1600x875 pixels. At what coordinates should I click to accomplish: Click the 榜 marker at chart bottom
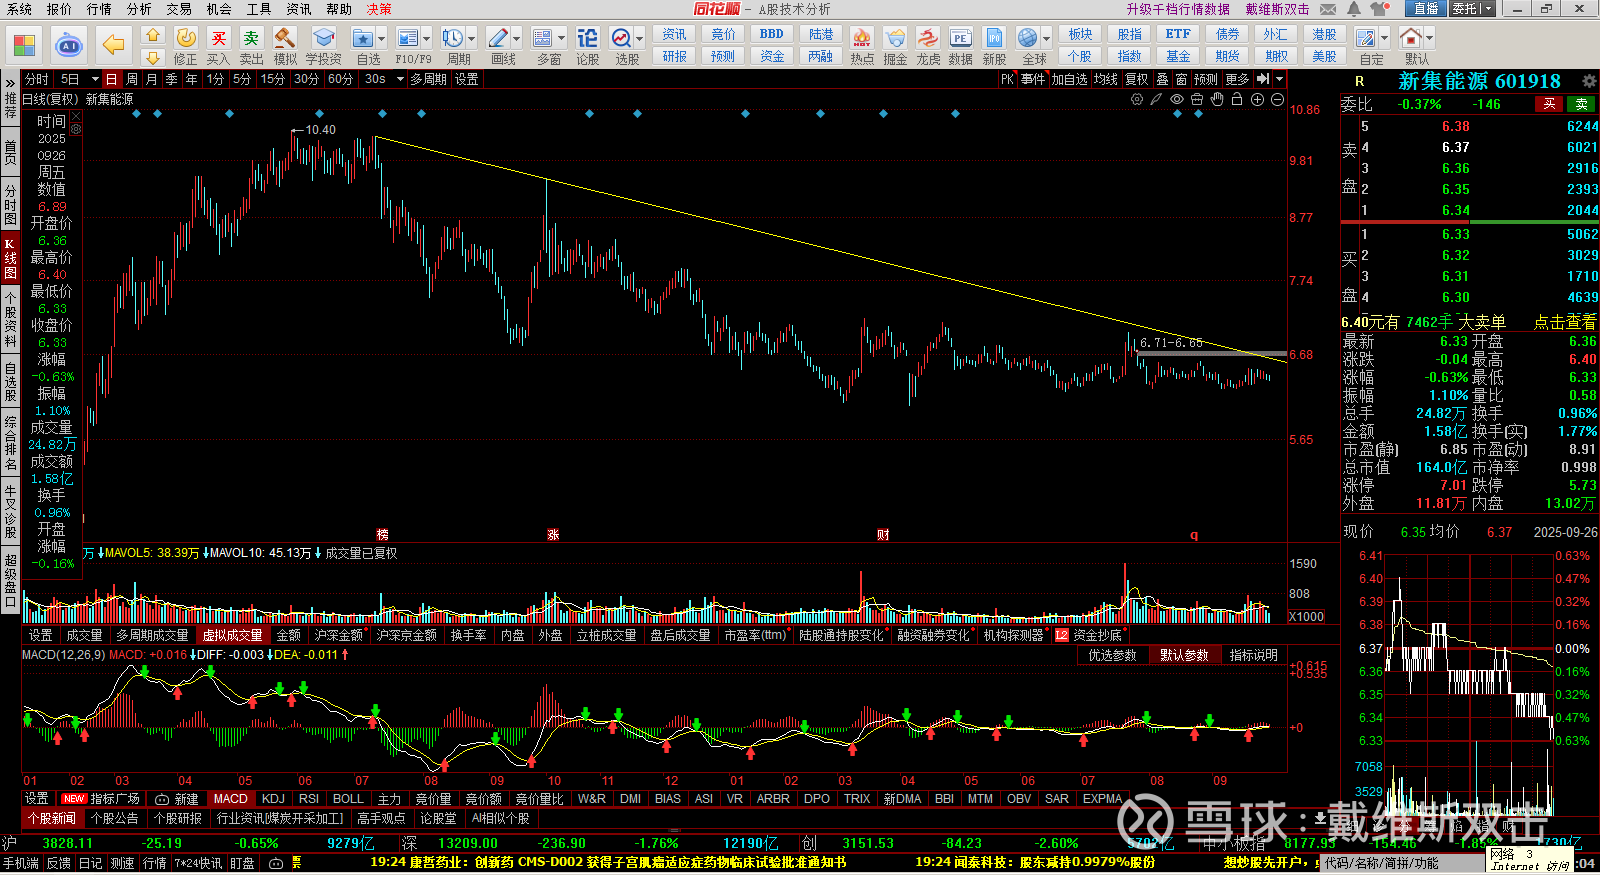point(382,535)
